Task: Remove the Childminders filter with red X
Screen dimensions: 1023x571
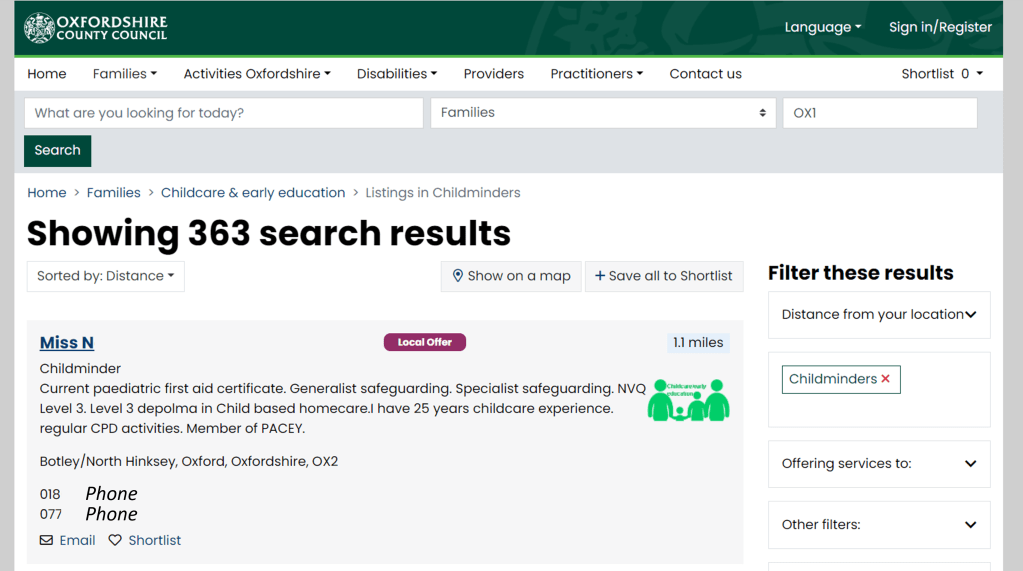Action: tap(885, 379)
